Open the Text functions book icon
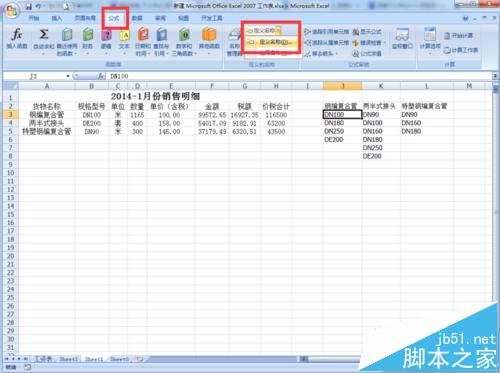The height and width of the screenshot is (373, 500). (124, 35)
